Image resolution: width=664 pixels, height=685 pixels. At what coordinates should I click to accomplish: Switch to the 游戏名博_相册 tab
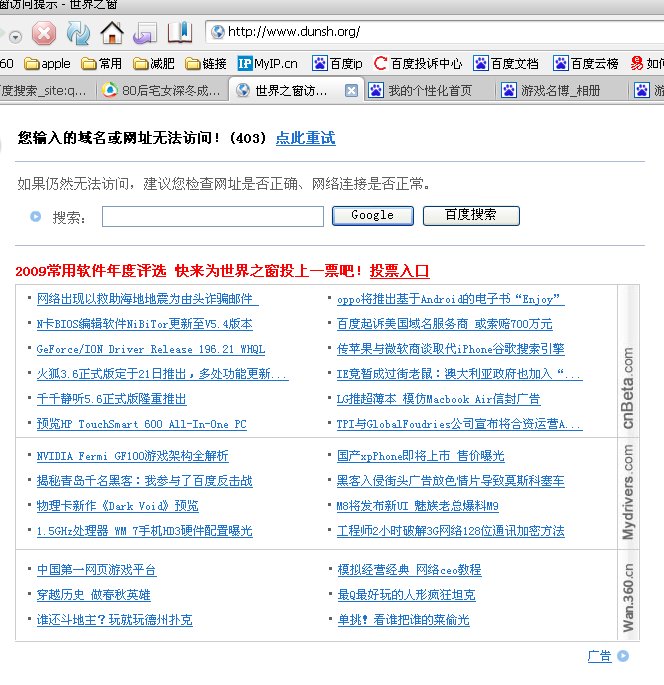pyautogui.click(x=560, y=90)
